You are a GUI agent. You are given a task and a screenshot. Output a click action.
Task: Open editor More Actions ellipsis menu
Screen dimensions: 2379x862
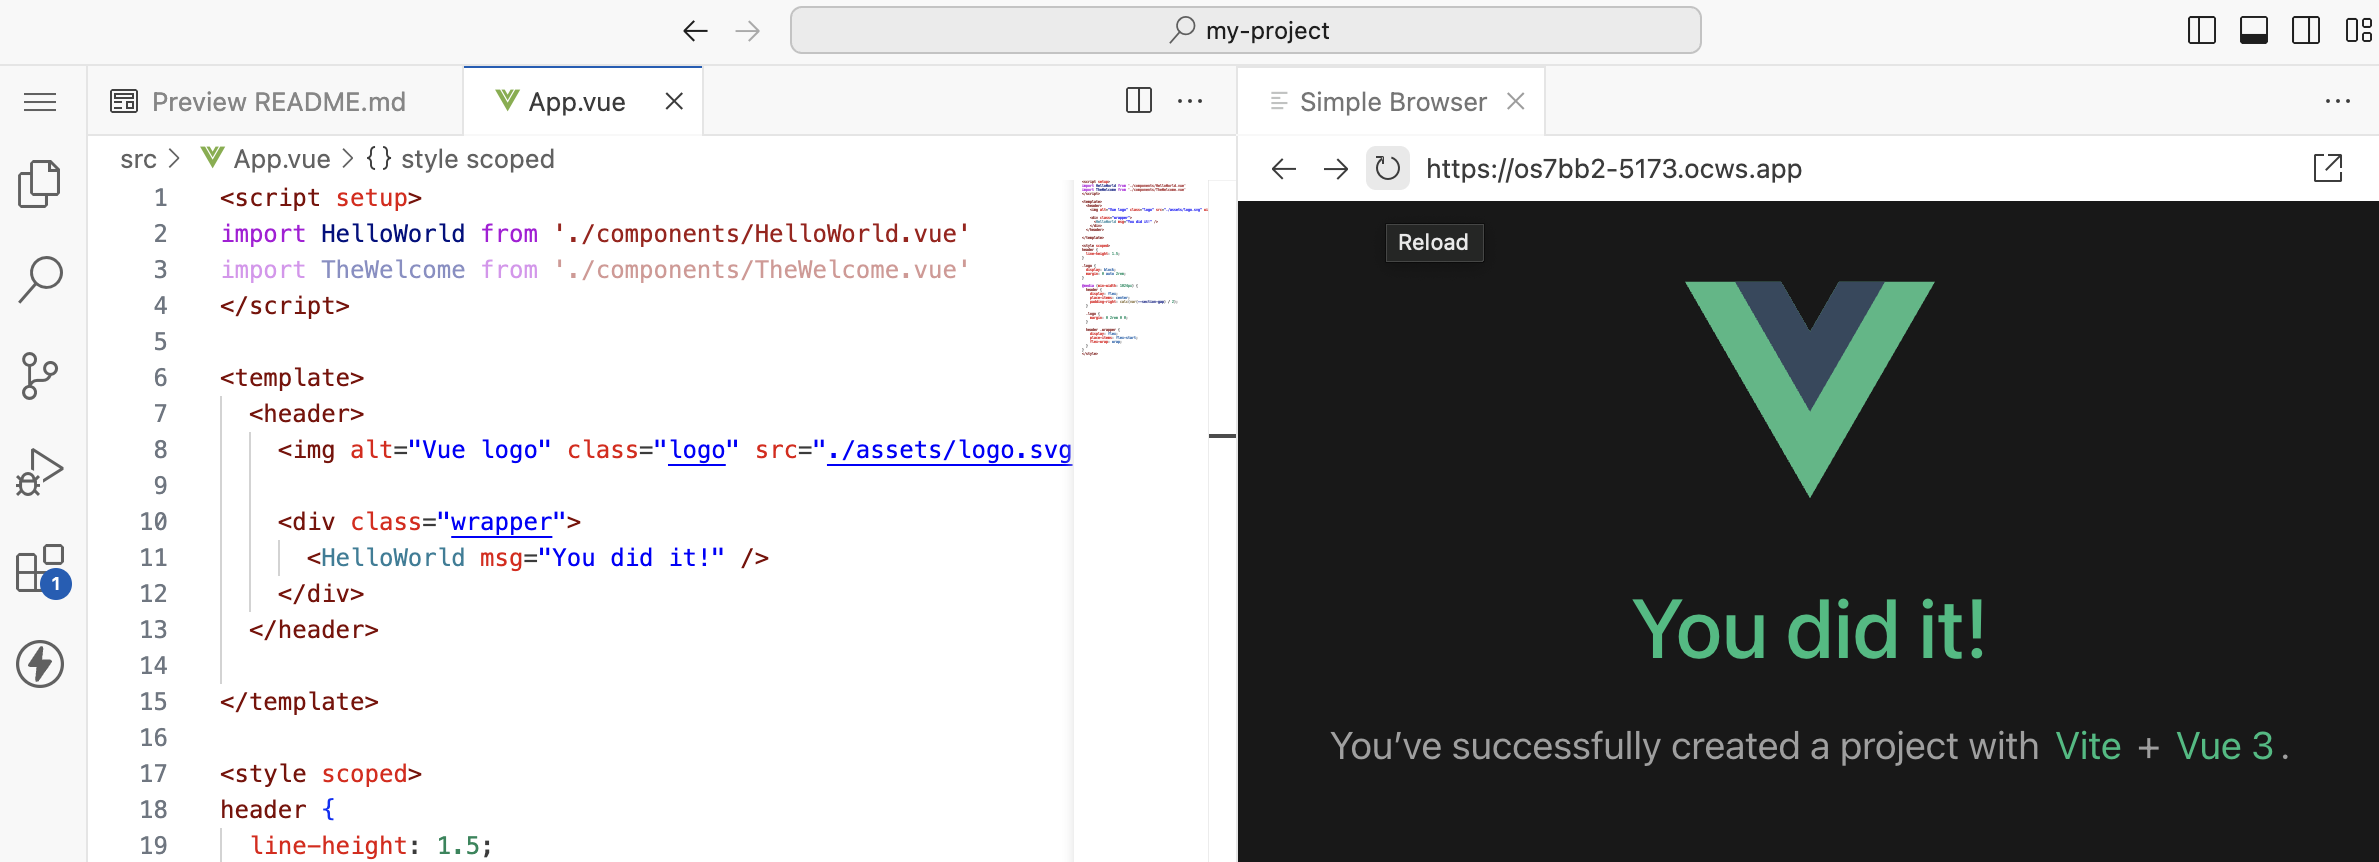1190,101
